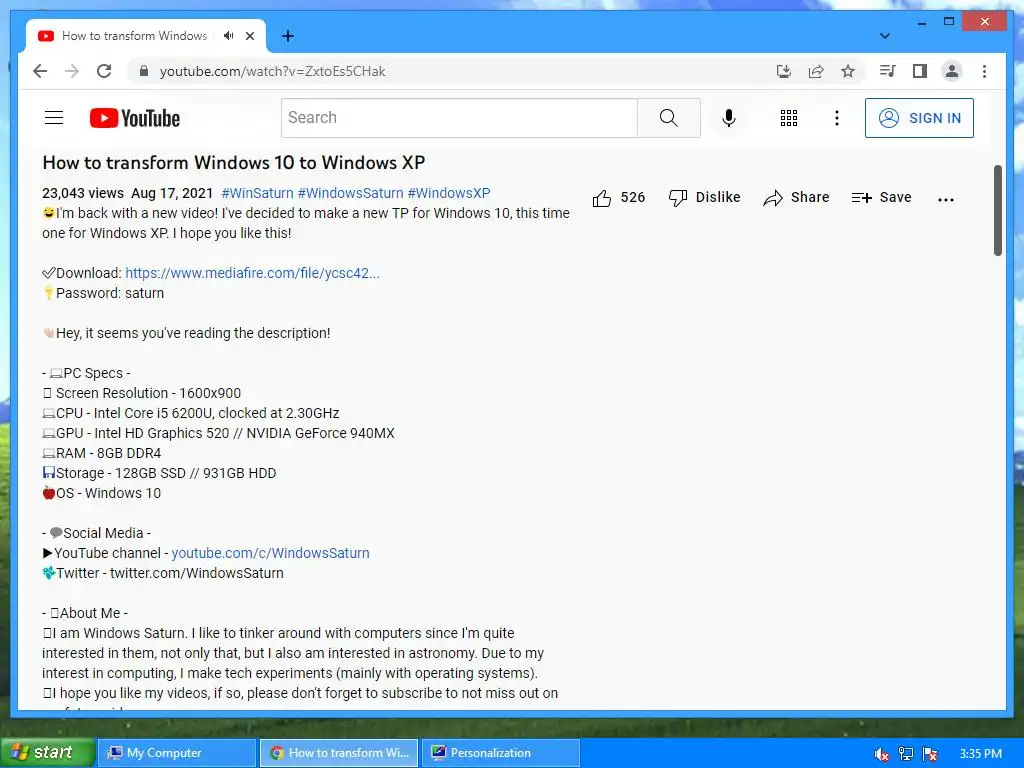Viewport: 1024px width, 768px height.
Task: Click the browser forward arrow
Action: pos(72,71)
